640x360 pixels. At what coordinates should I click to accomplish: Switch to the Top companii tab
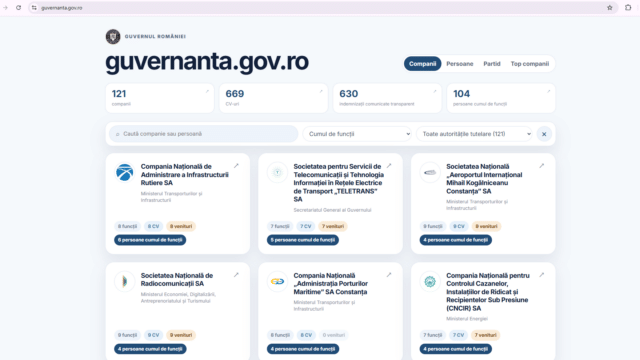pyautogui.click(x=530, y=64)
